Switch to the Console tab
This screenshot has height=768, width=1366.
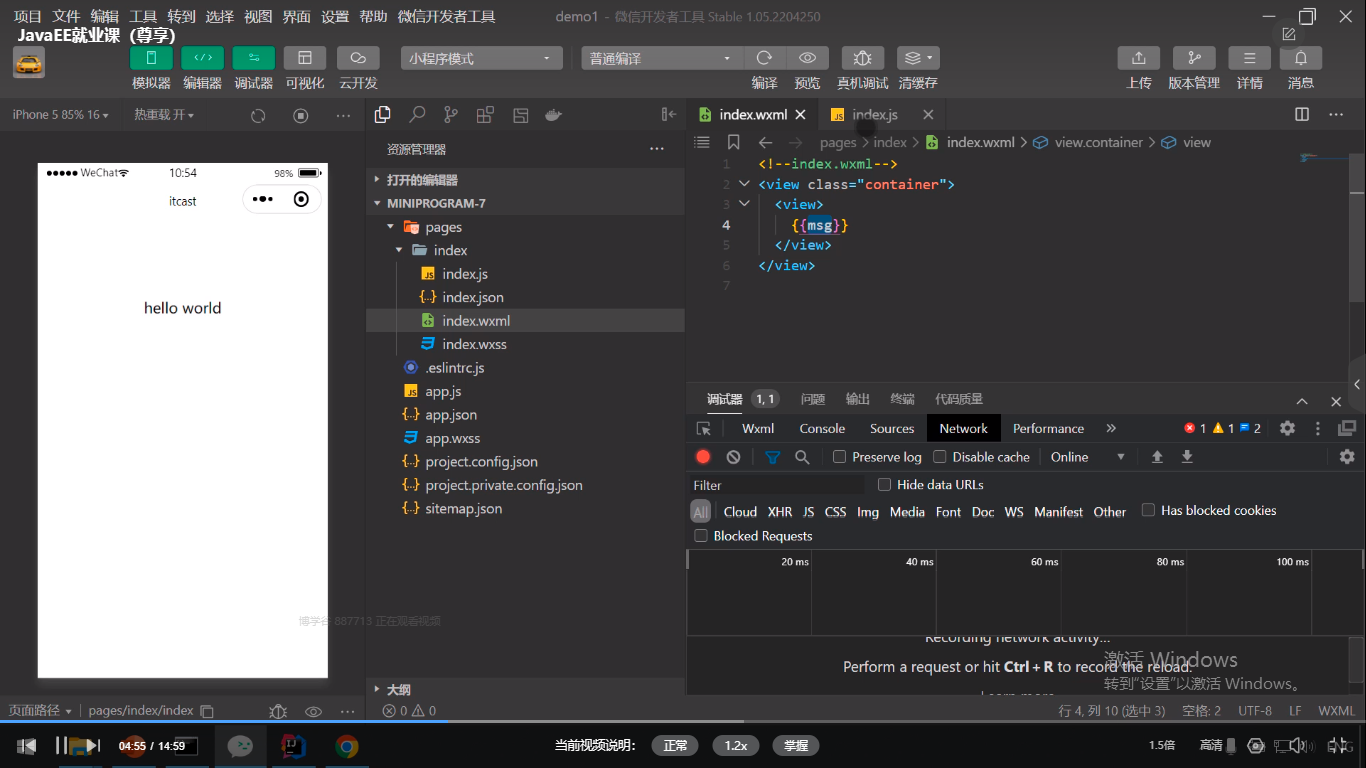(822, 428)
